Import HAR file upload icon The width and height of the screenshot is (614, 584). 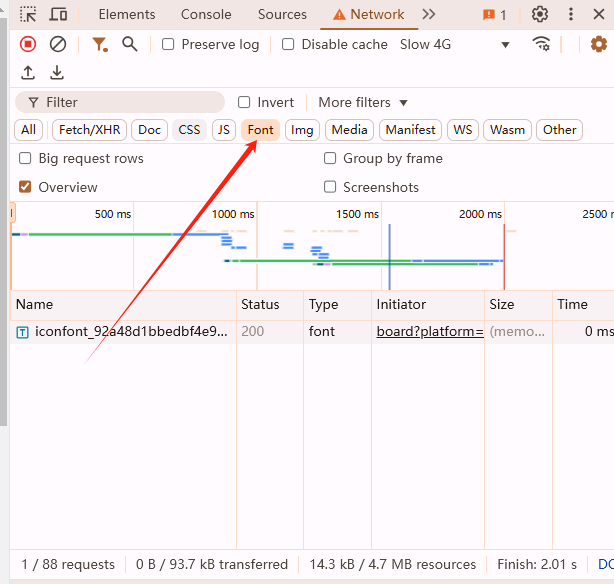click(28, 72)
